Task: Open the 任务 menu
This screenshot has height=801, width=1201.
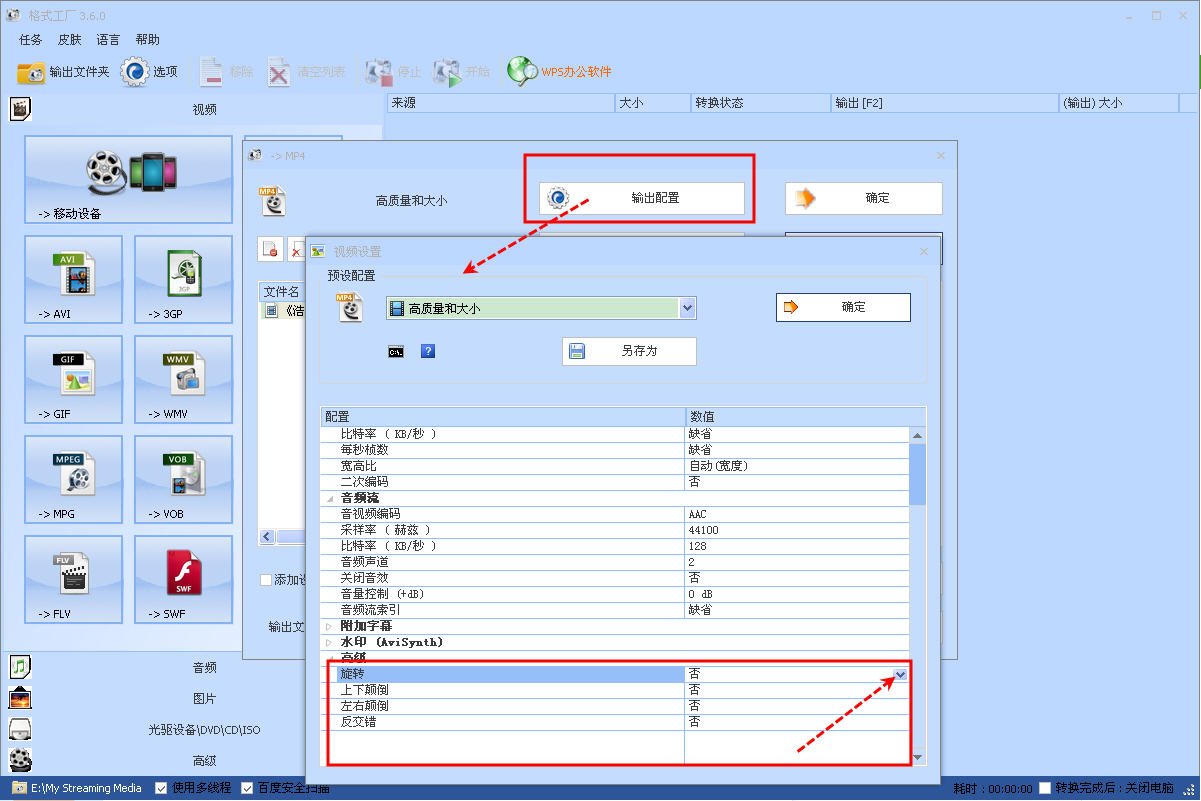Action: [x=29, y=39]
